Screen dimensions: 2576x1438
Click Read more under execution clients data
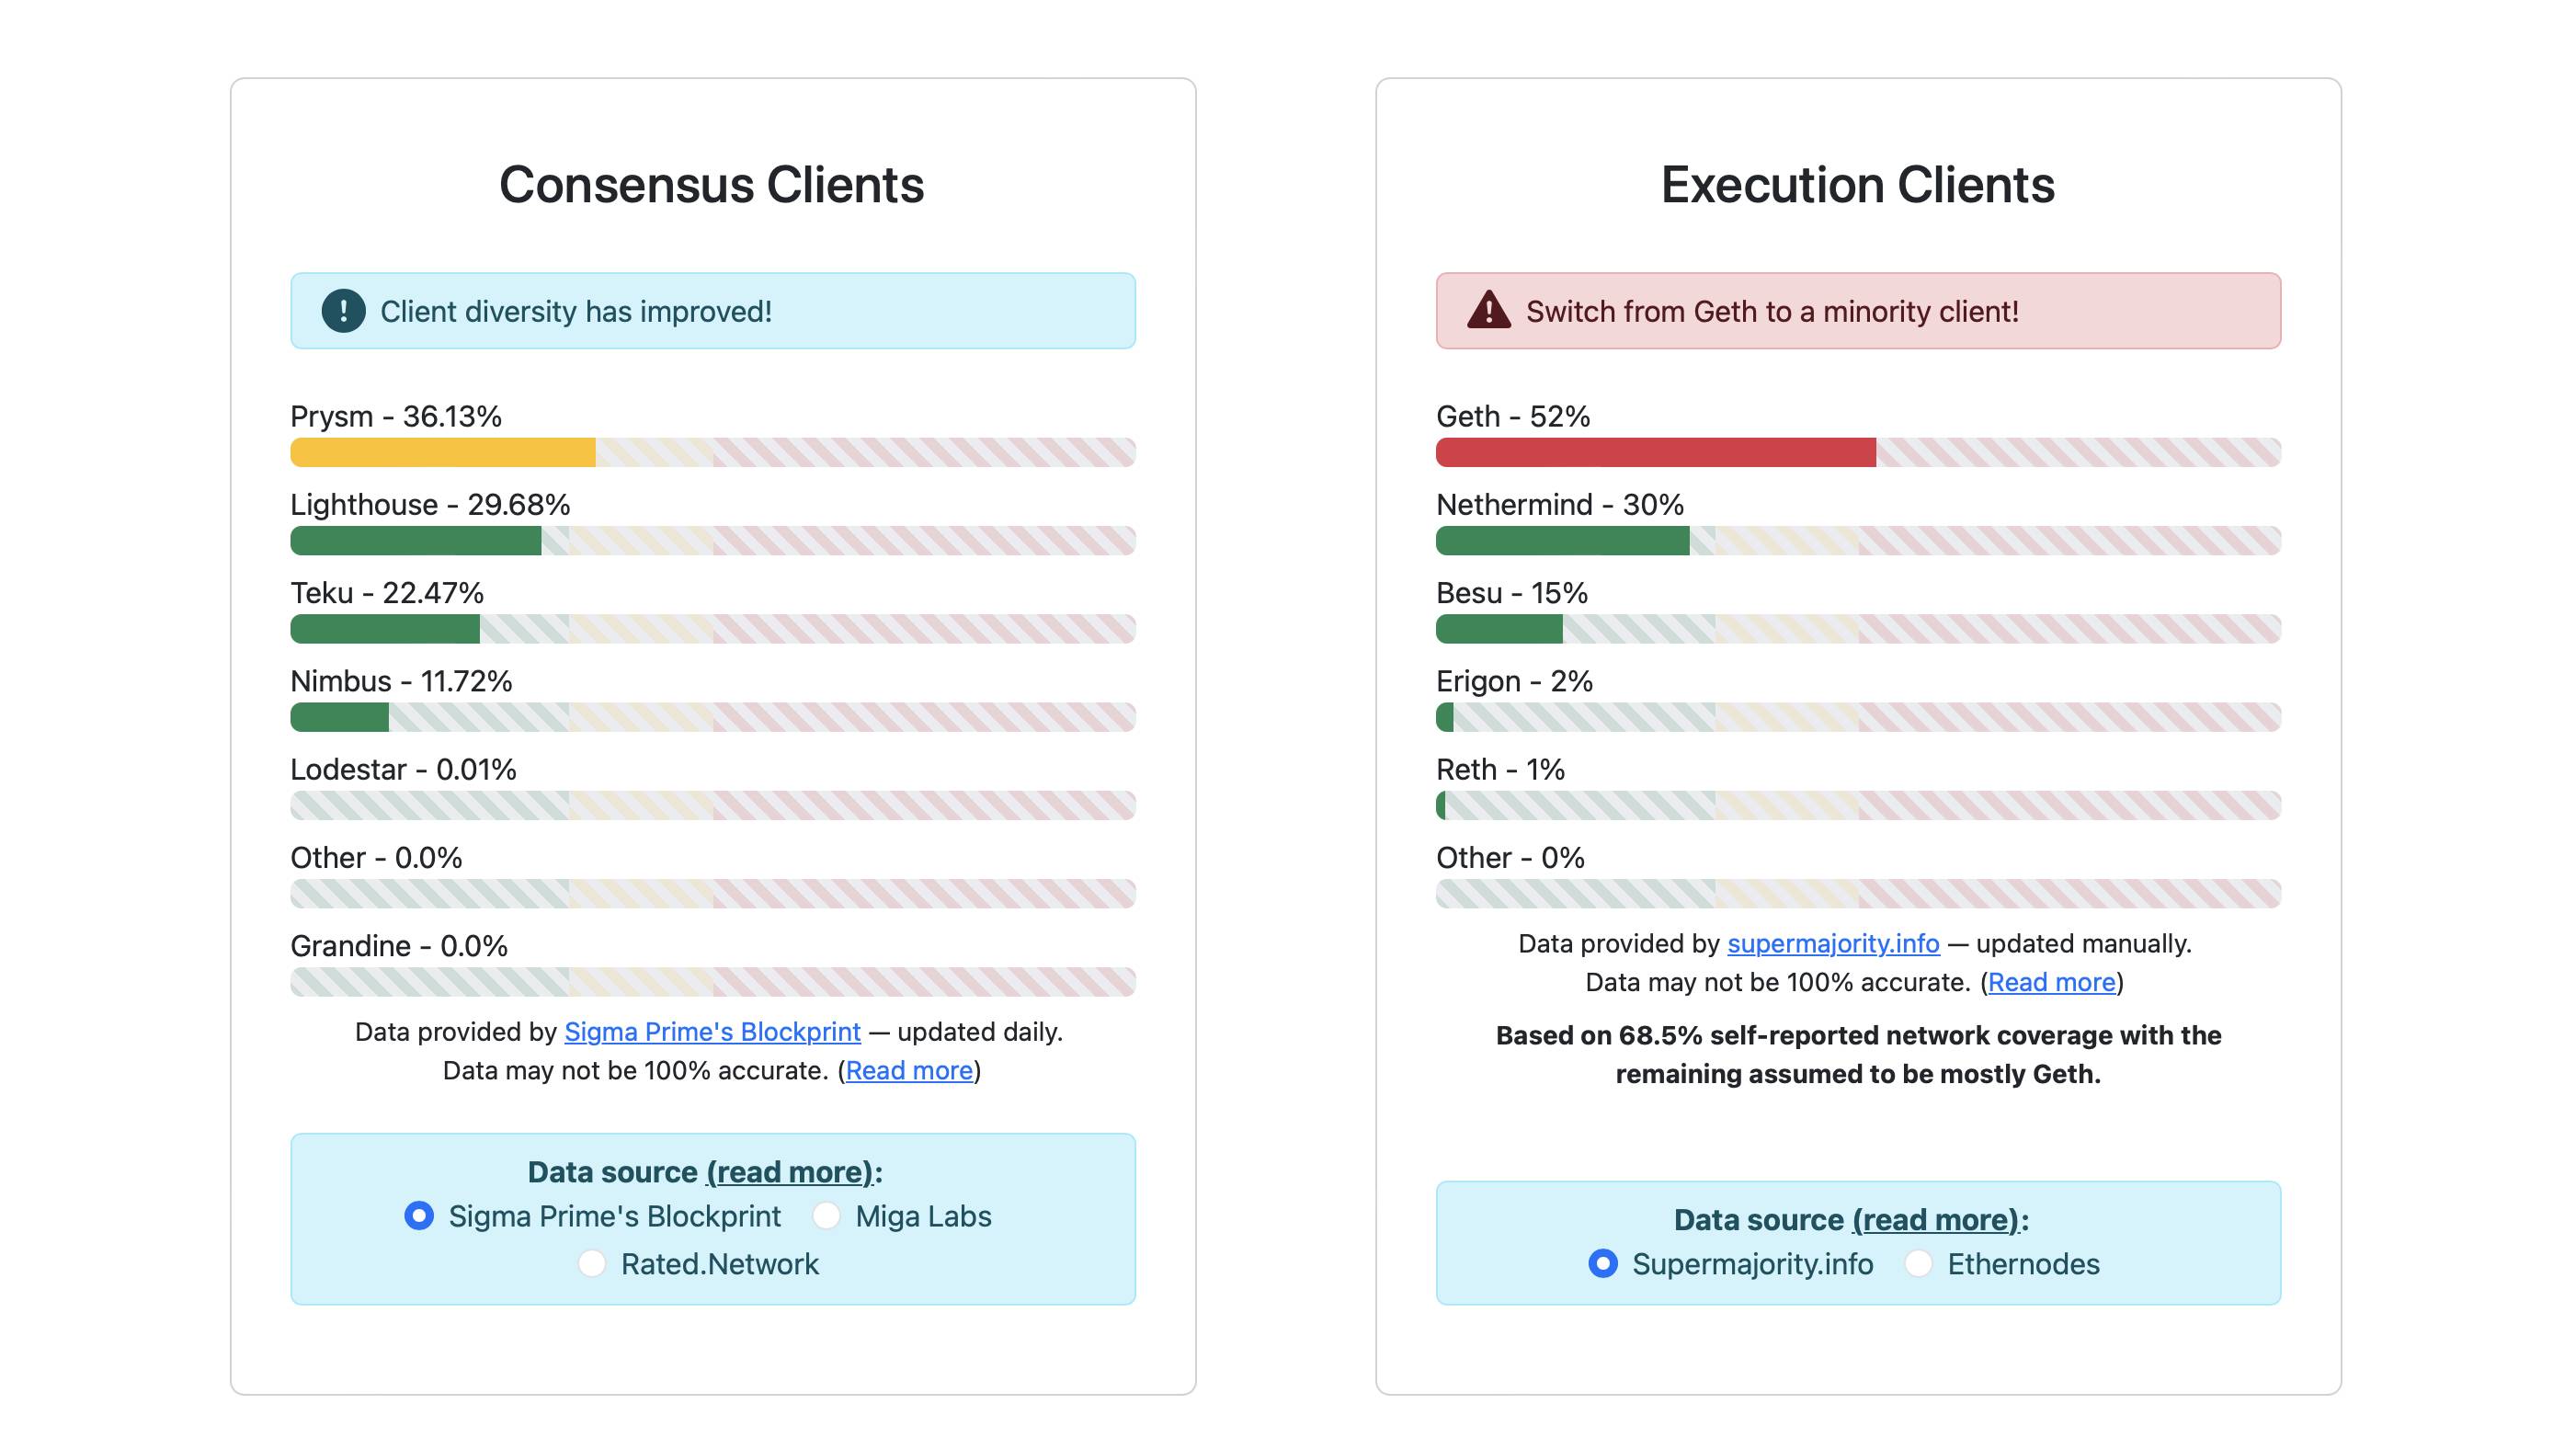[x=2051, y=983]
